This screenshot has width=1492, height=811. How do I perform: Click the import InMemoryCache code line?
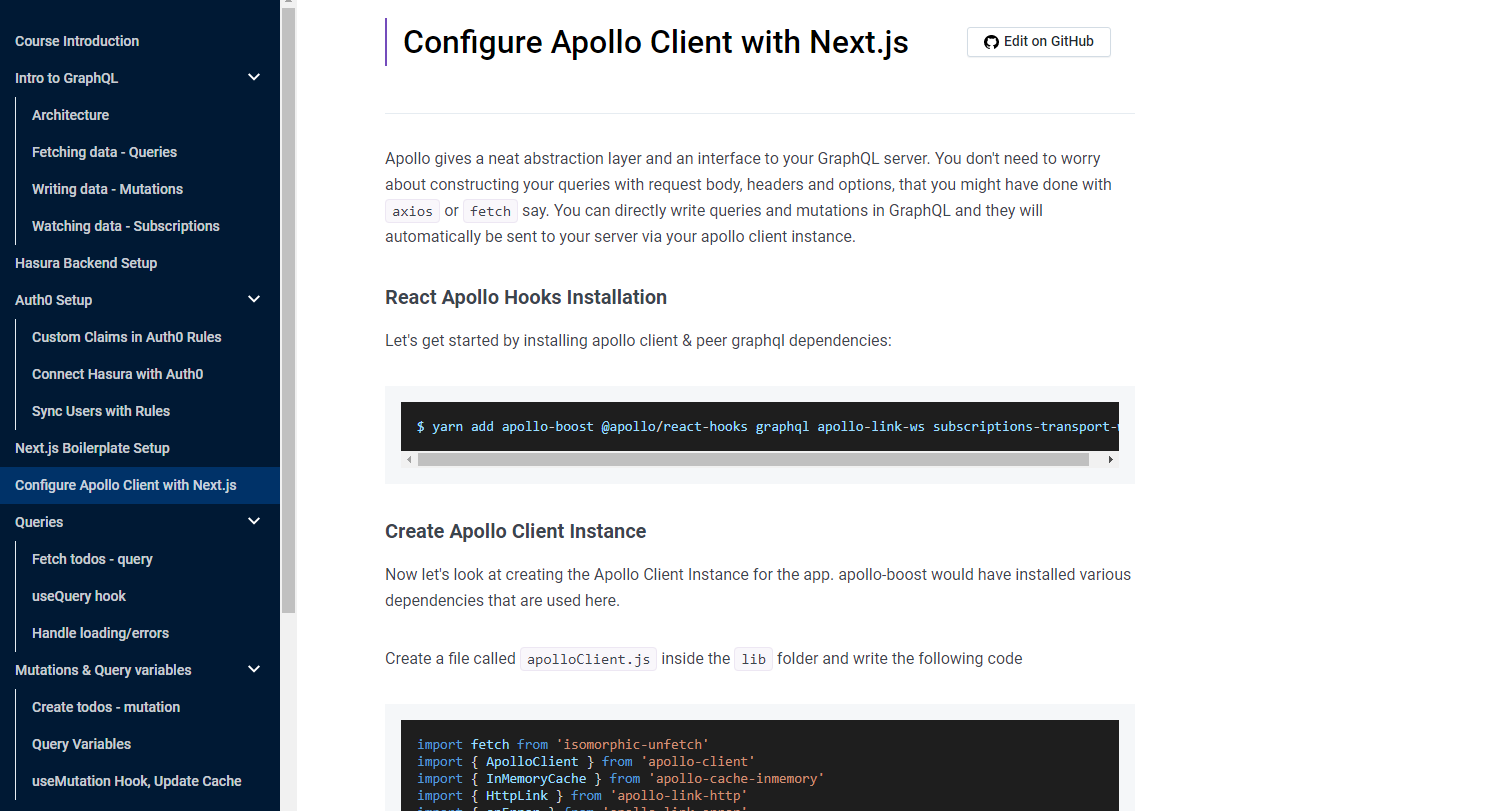click(620, 778)
